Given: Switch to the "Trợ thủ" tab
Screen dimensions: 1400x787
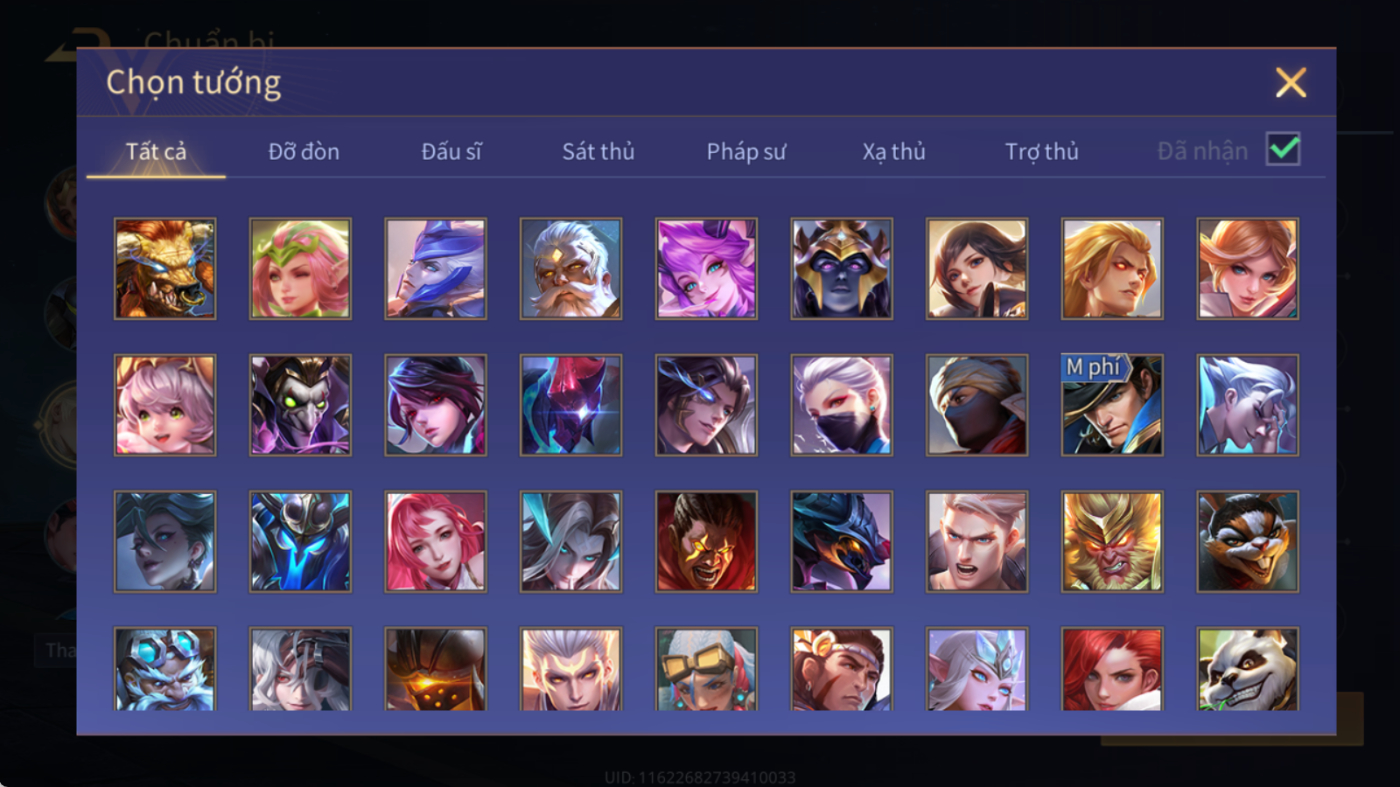Looking at the screenshot, I should click(x=1042, y=152).
